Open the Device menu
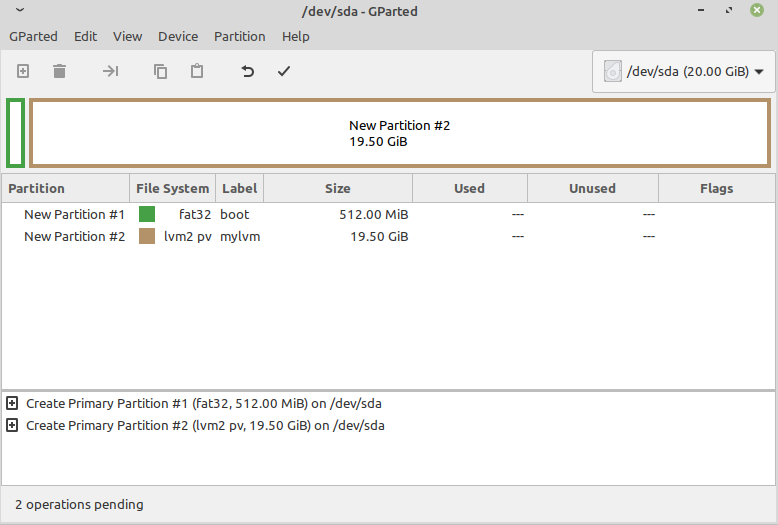Image resolution: width=778 pixels, height=525 pixels. pos(178,36)
